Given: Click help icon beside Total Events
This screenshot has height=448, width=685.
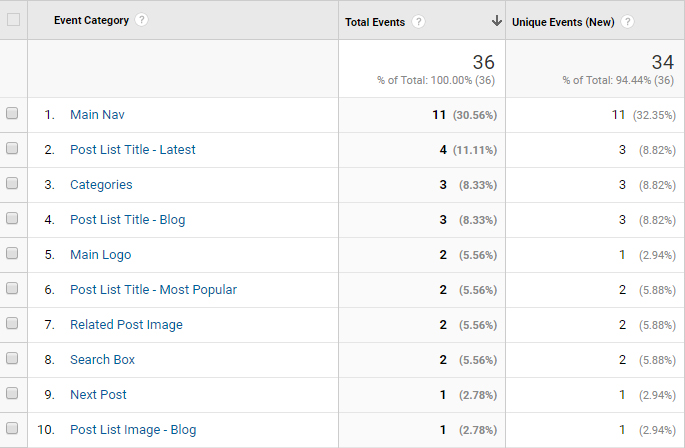Looking at the screenshot, I should pyautogui.click(x=419, y=21).
